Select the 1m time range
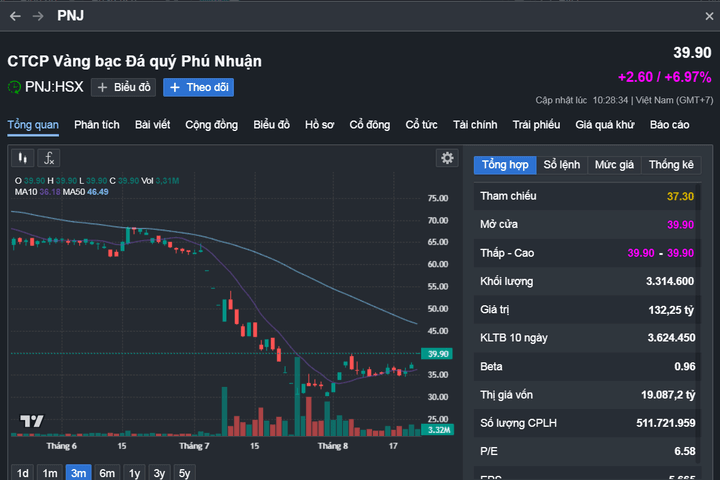This screenshot has width=720, height=480. coord(50,473)
